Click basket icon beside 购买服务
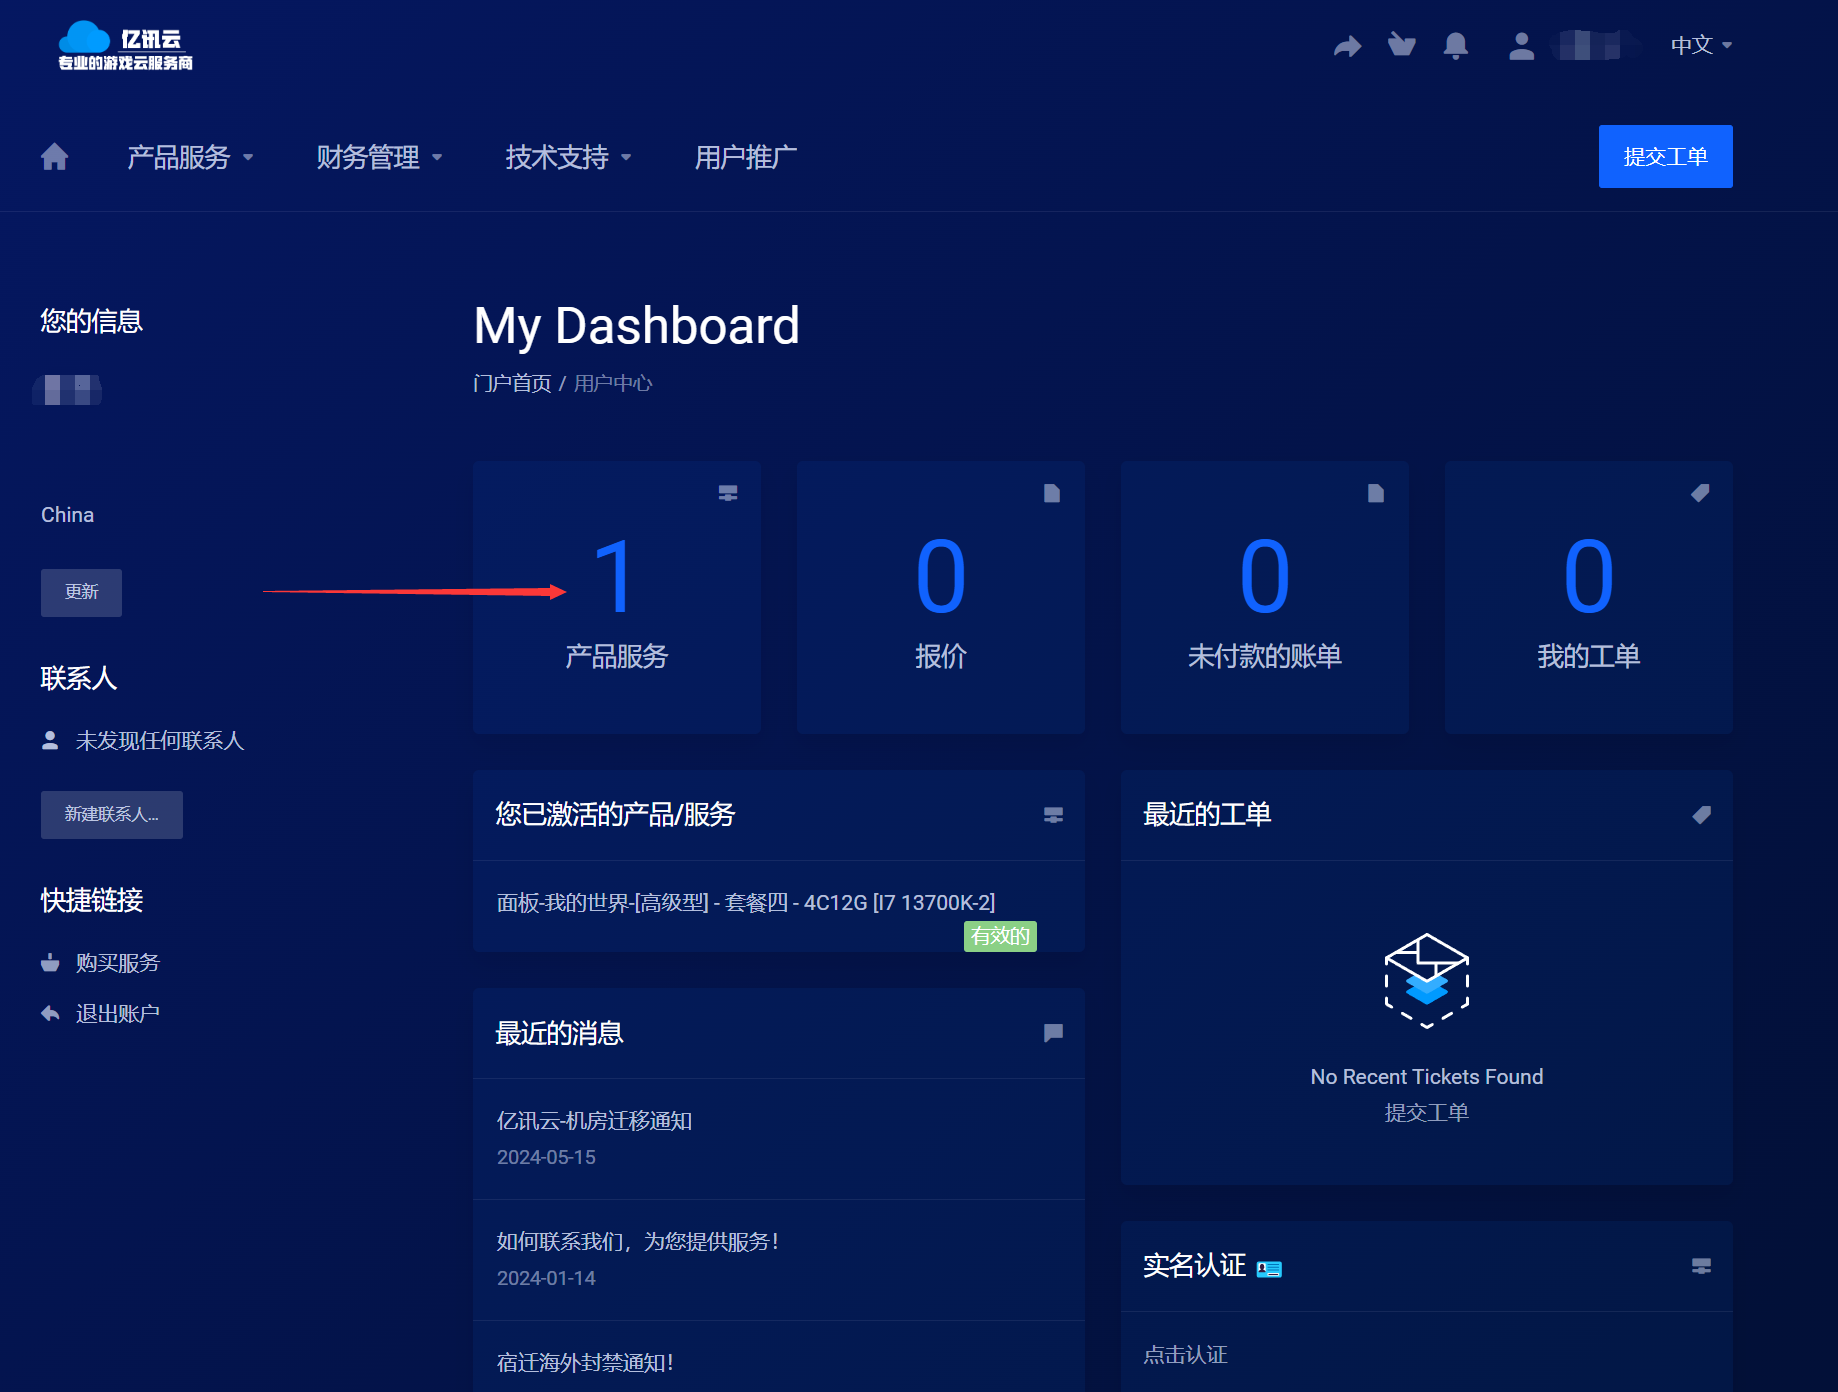This screenshot has height=1392, width=1838. [50, 963]
